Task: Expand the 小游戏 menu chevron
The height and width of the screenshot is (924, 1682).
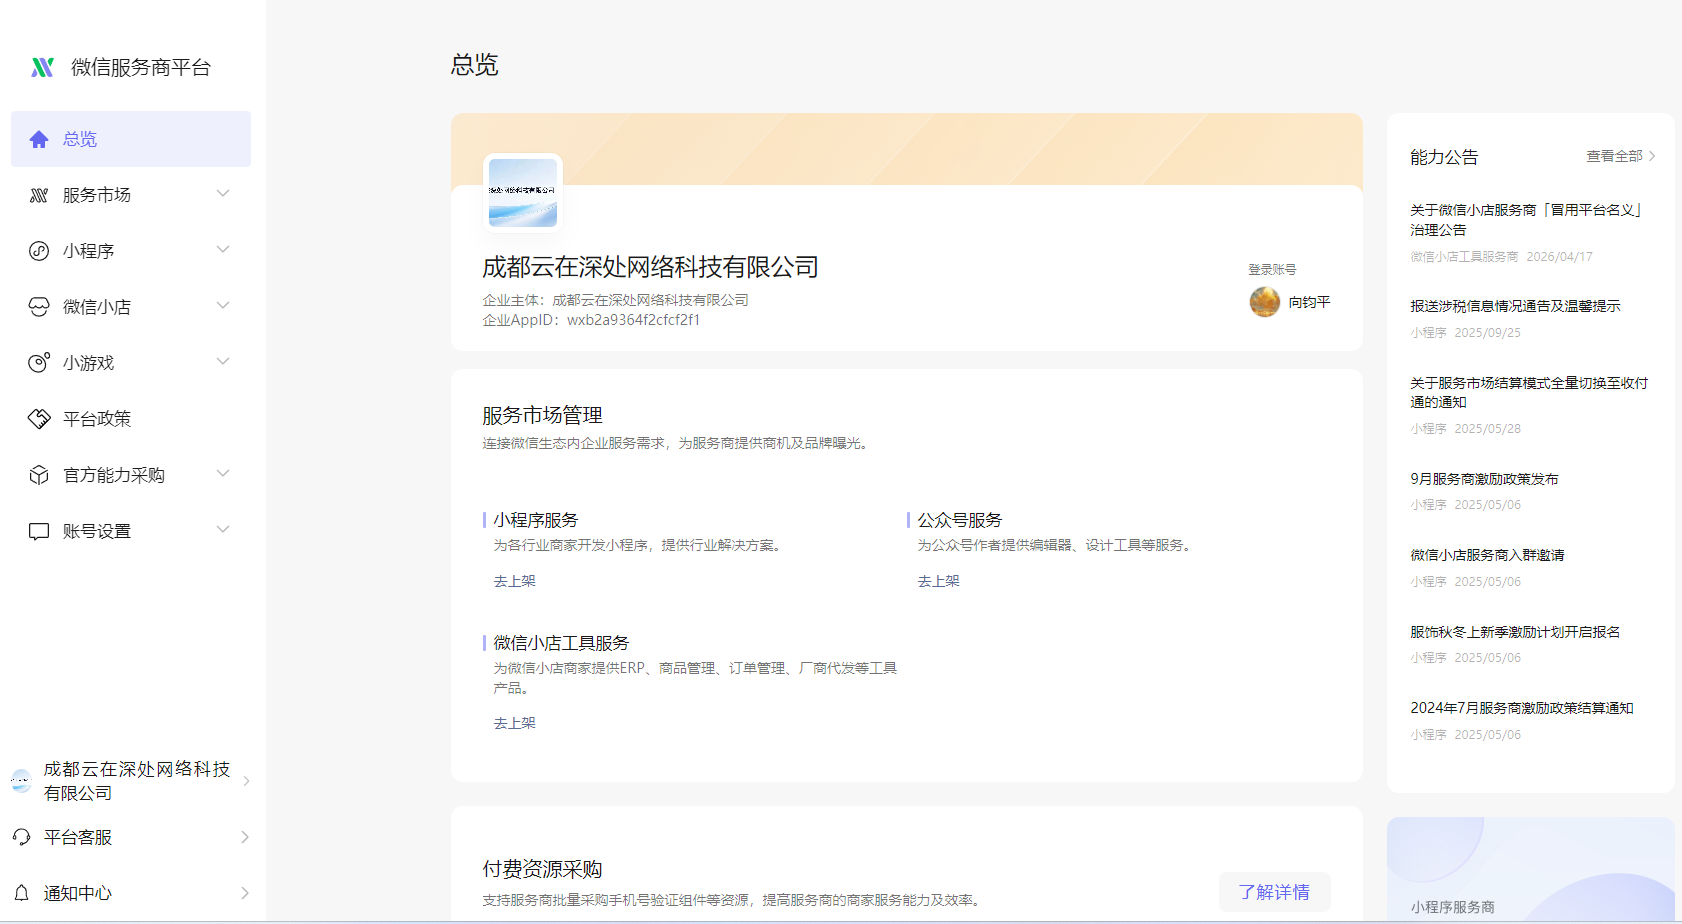Action: pyautogui.click(x=223, y=362)
